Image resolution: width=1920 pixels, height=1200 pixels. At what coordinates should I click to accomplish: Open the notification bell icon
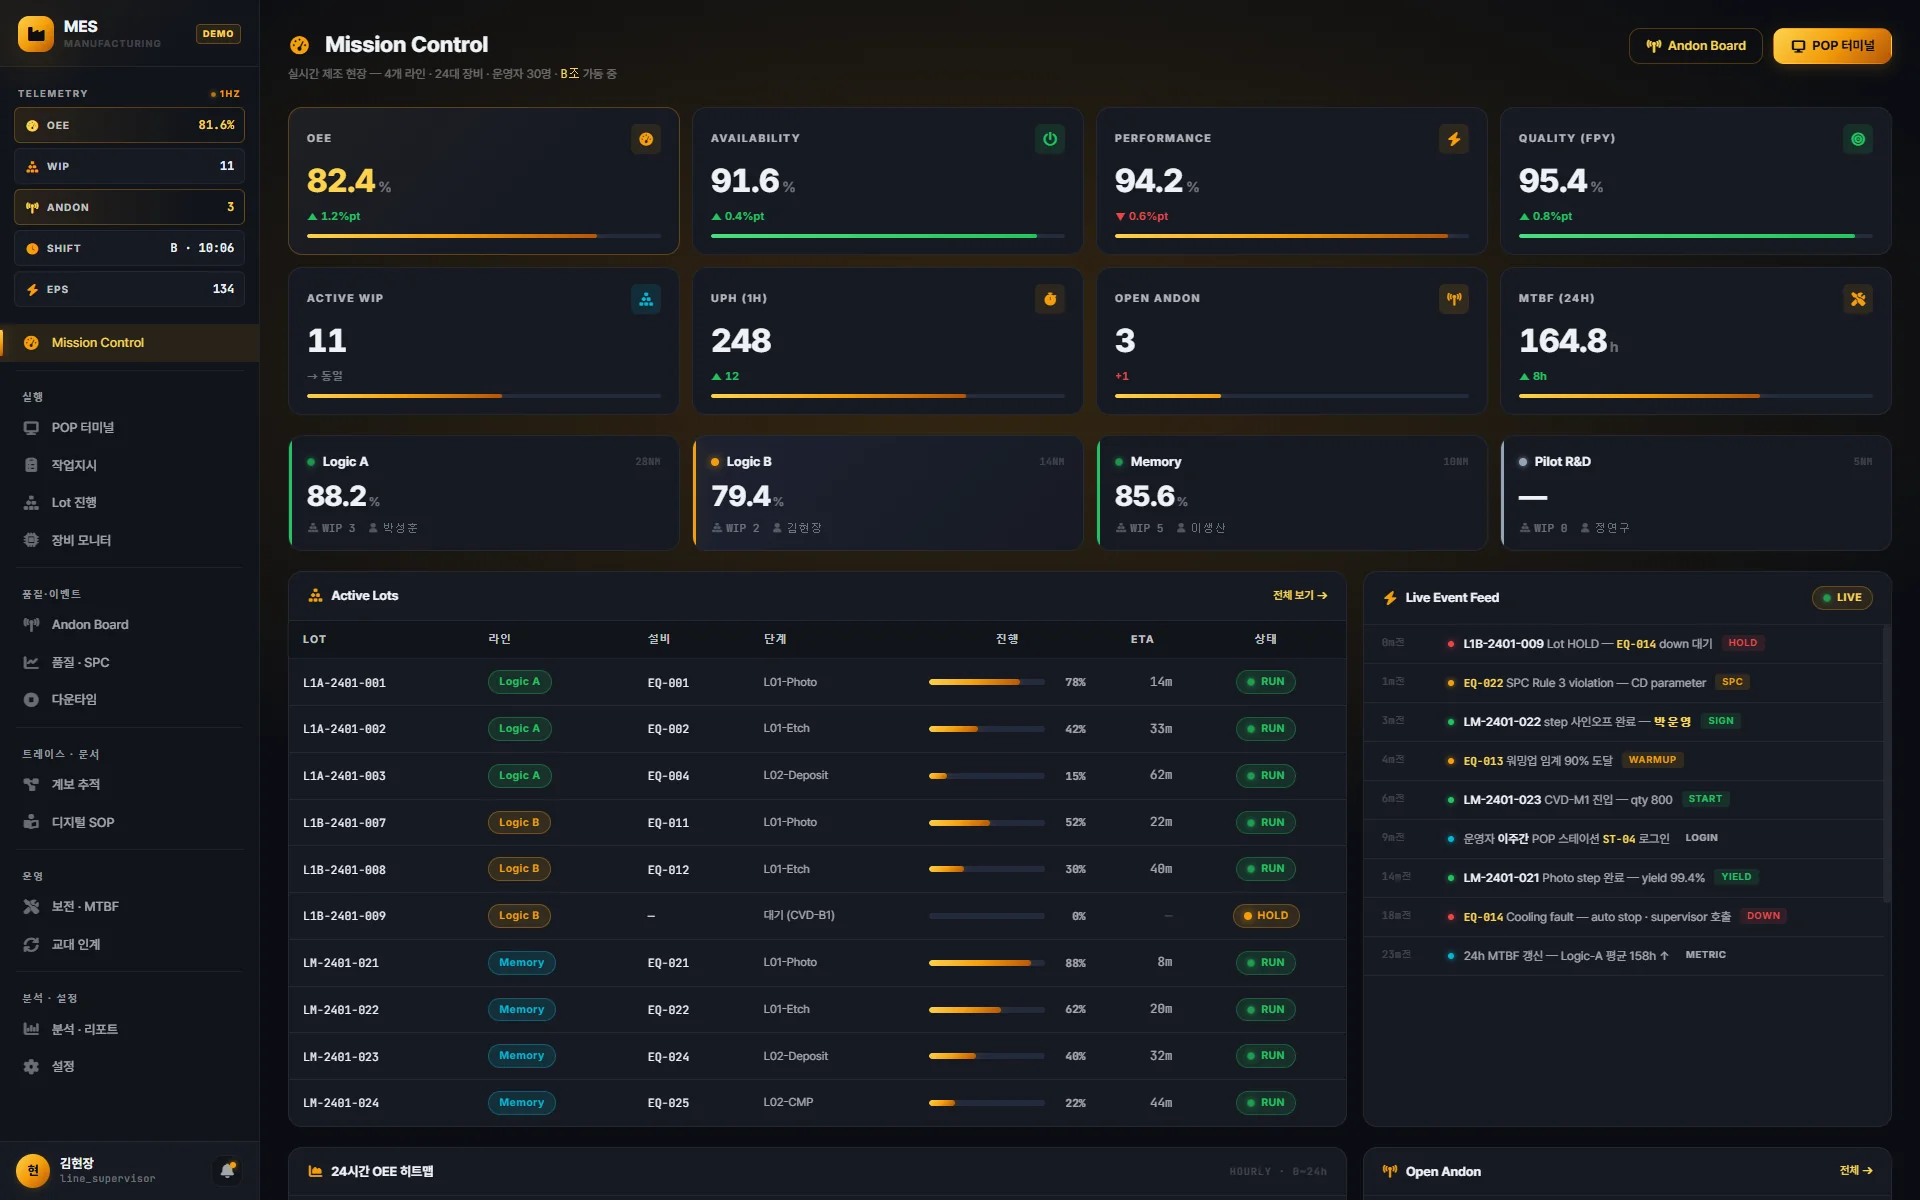228,1170
